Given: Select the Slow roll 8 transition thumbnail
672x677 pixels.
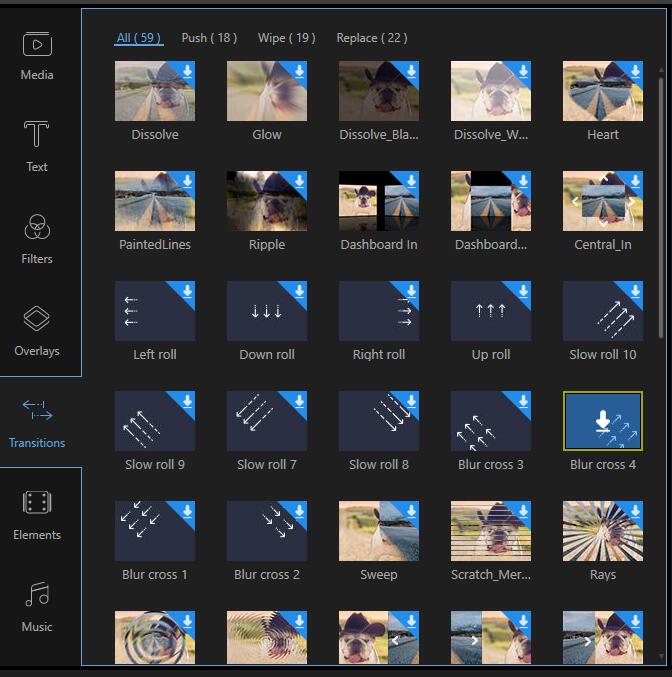Looking at the screenshot, I should 379,421.
